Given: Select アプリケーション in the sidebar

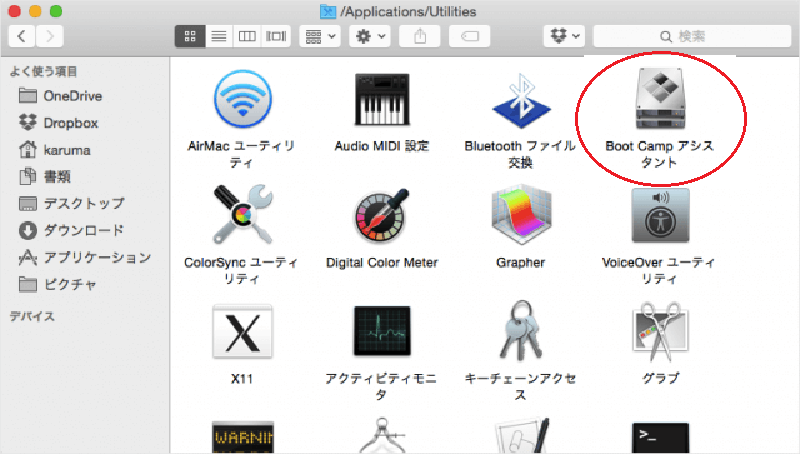Looking at the screenshot, I should coord(85,258).
